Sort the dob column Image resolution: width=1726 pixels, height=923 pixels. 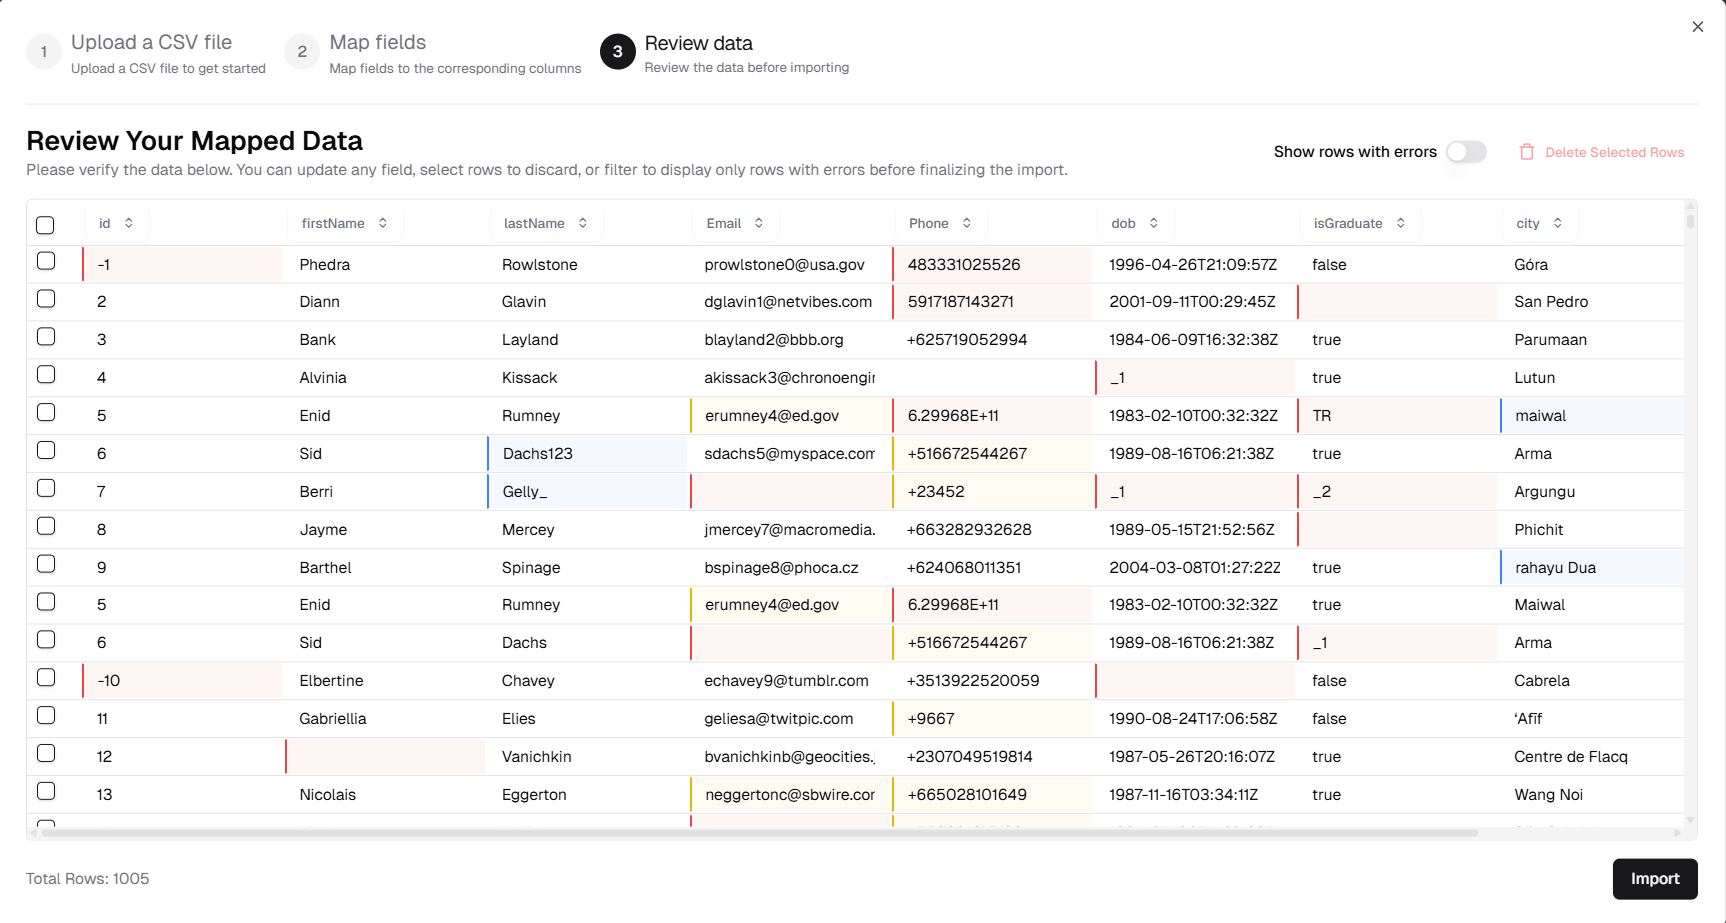[x=1153, y=223]
